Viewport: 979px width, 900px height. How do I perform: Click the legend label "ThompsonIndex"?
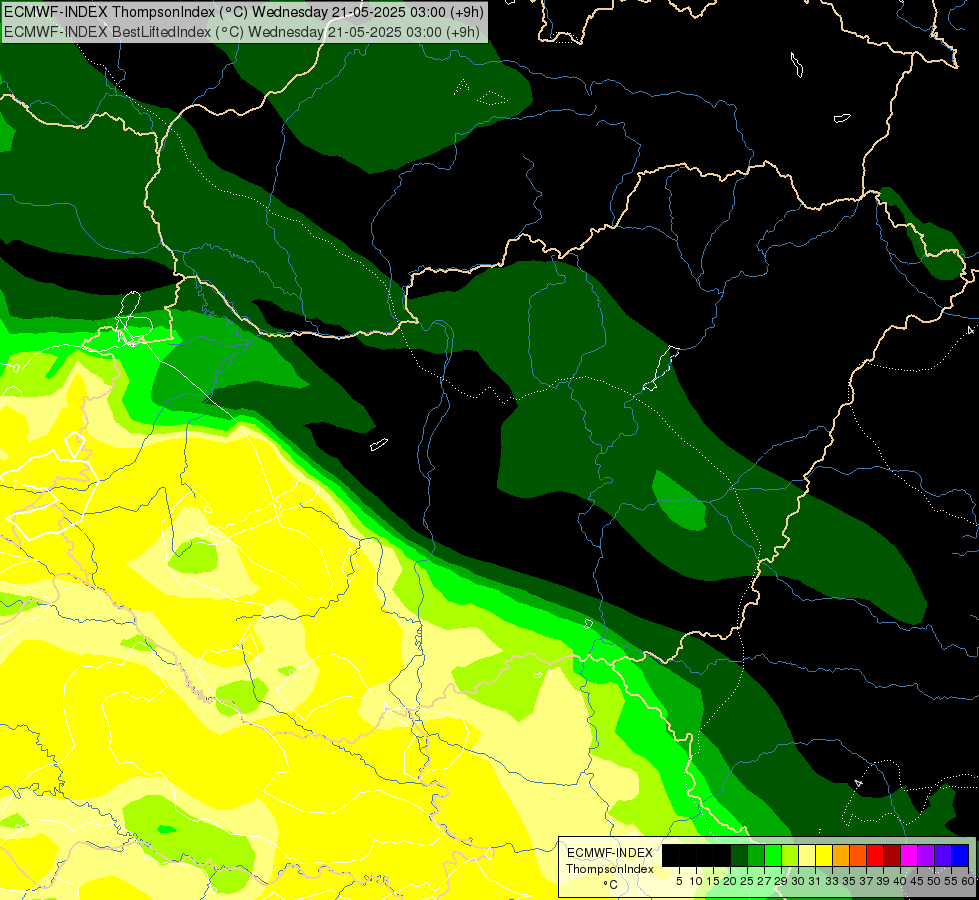[x=610, y=869]
